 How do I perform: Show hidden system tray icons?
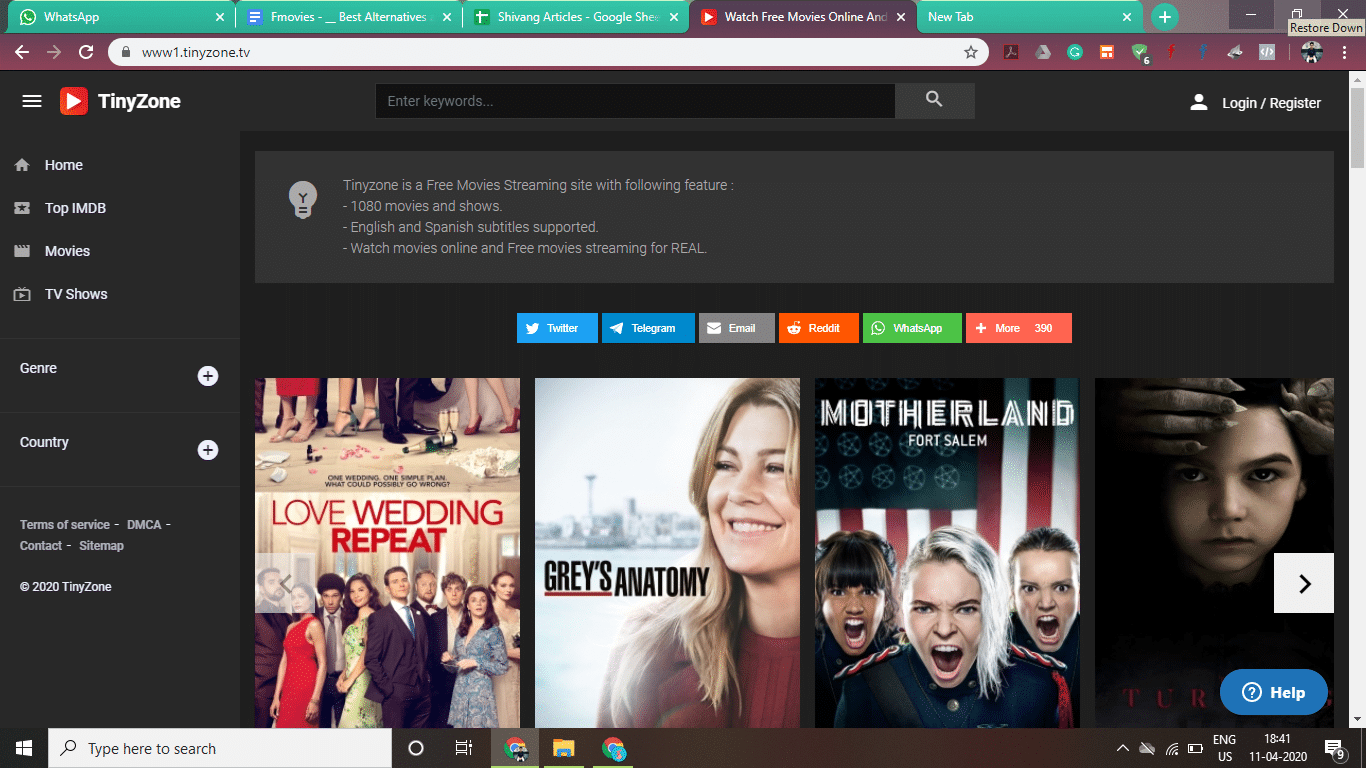point(1122,748)
